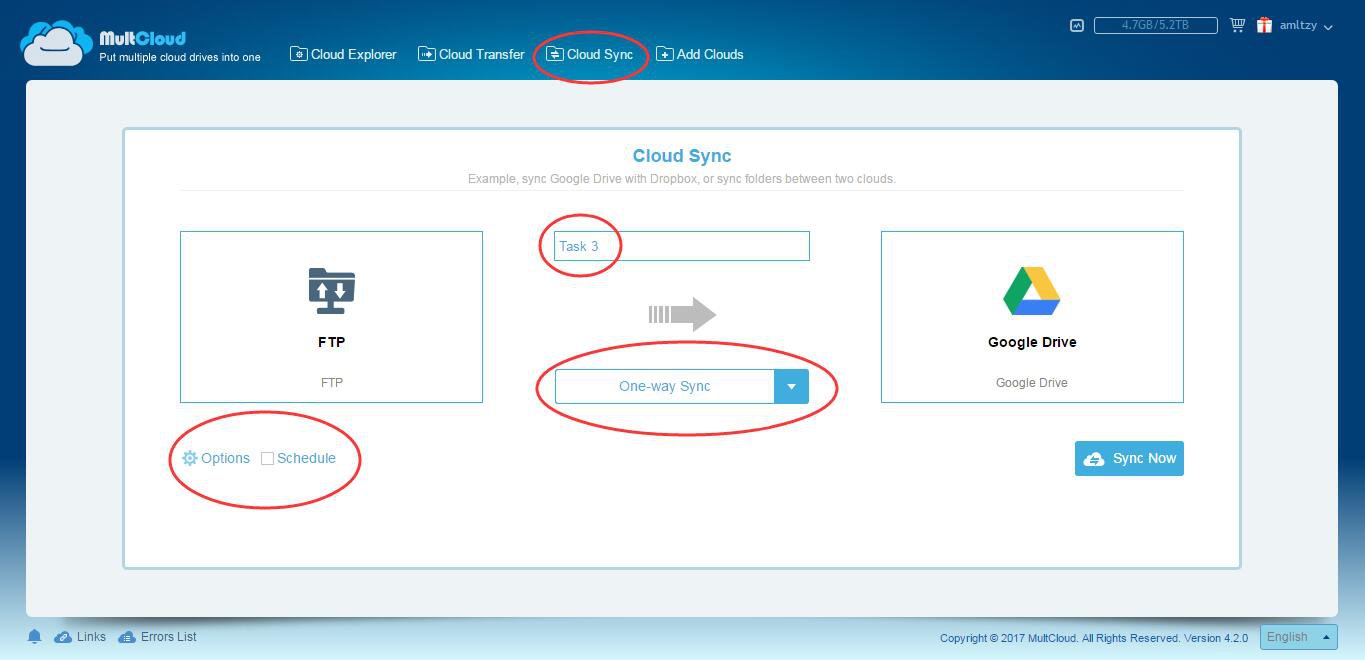Open the Errors List
The image size is (1365, 660).
click(x=157, y=637)
